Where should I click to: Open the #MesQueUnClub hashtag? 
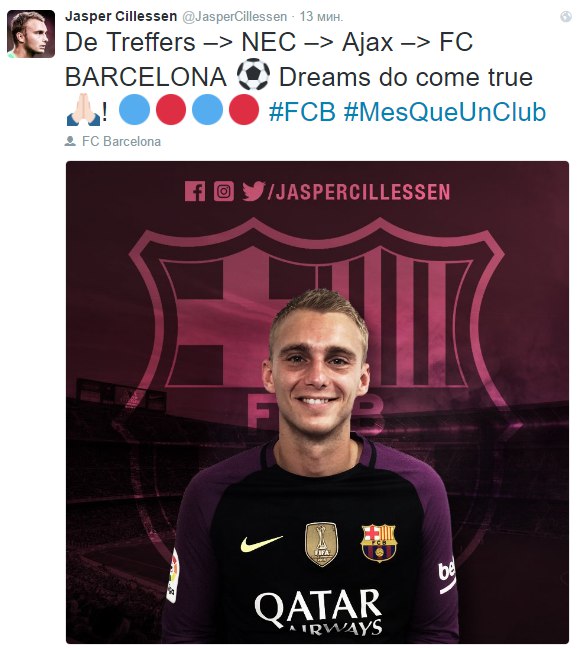[x=445, y=112]
